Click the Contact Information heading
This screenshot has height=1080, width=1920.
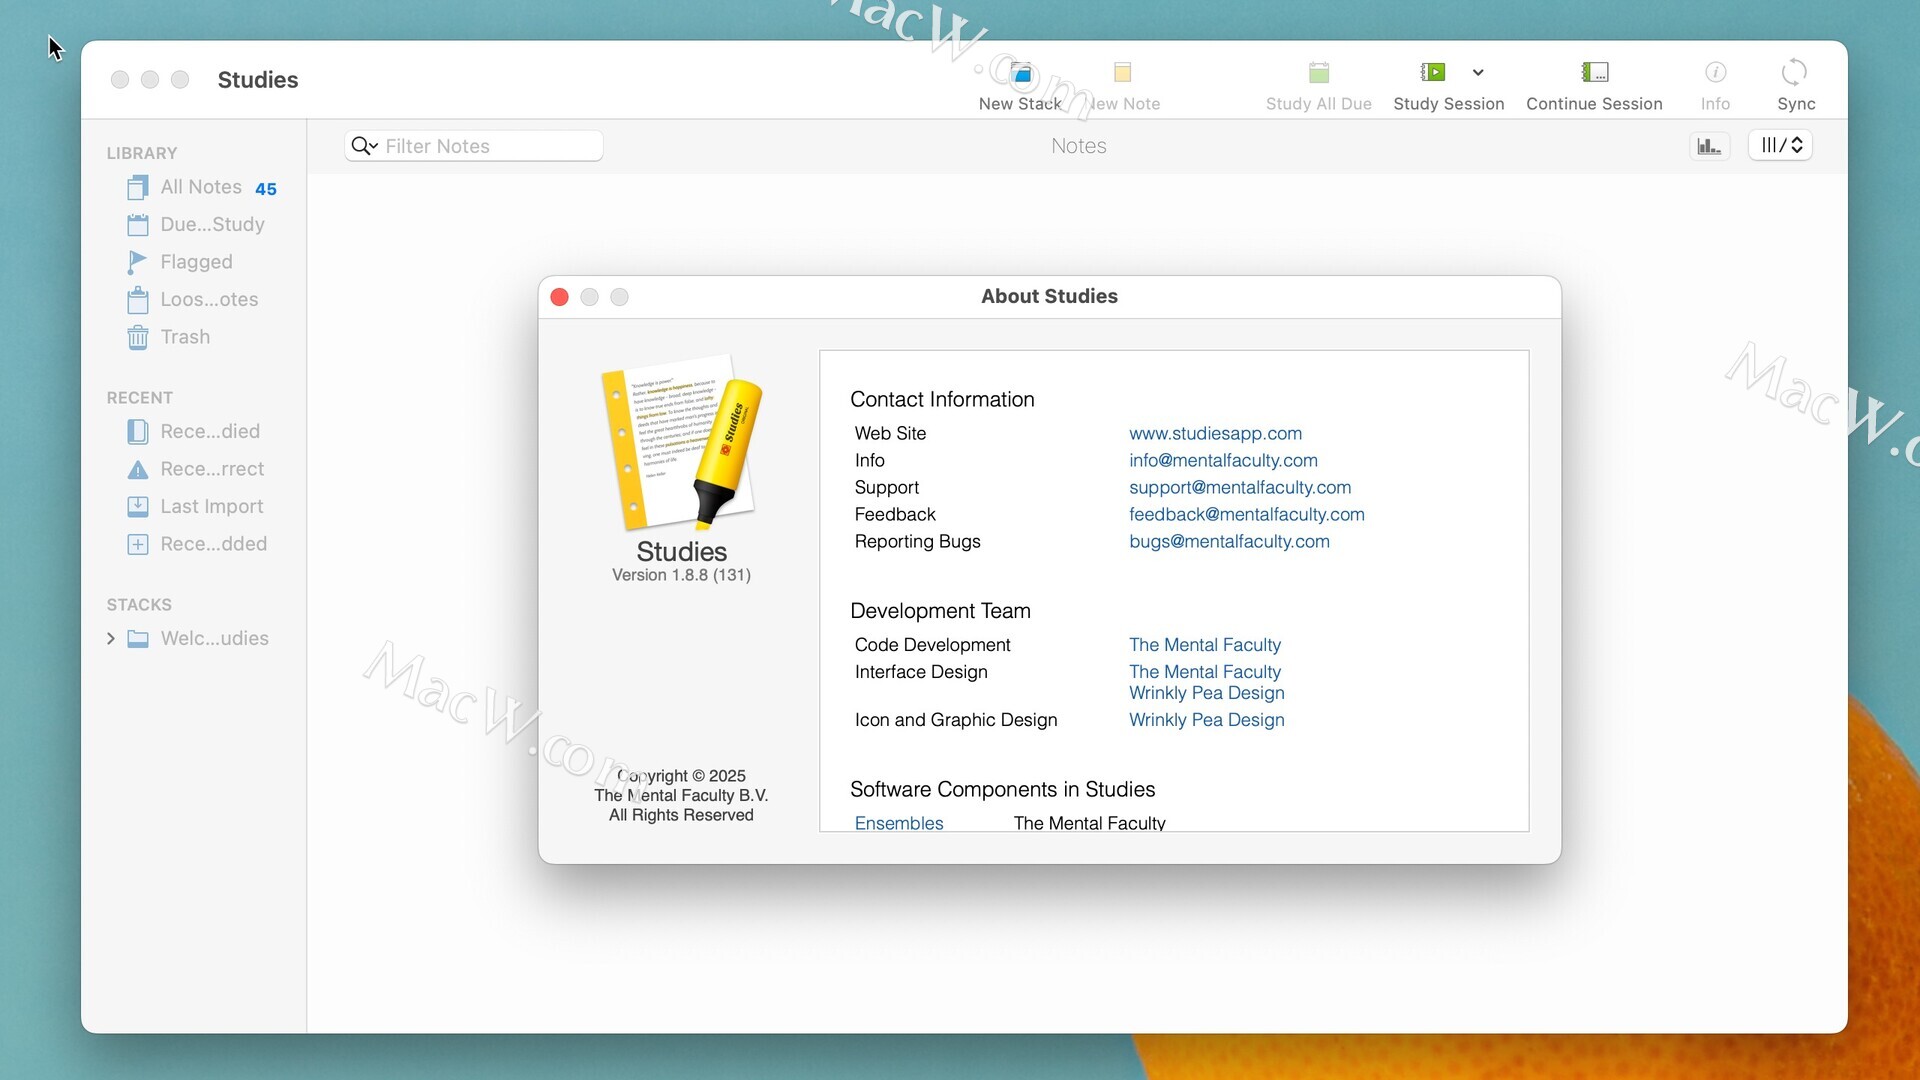click(942, 400)
